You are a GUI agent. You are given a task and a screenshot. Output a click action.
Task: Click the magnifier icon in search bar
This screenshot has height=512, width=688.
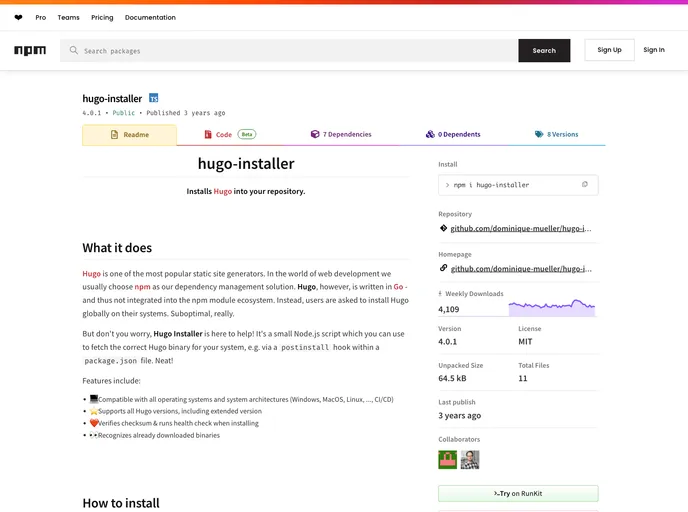pyautogui.click(x=74, y=50)
